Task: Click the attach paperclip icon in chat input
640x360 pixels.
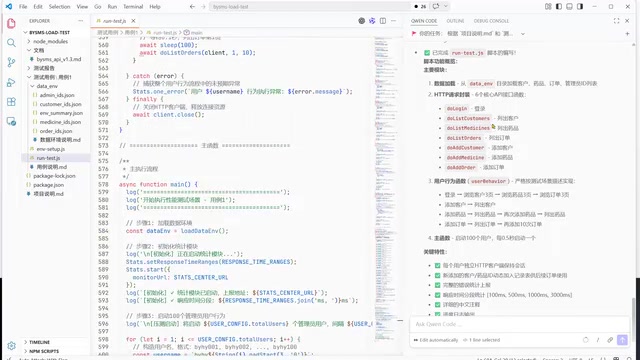Action: click(610, 340)
